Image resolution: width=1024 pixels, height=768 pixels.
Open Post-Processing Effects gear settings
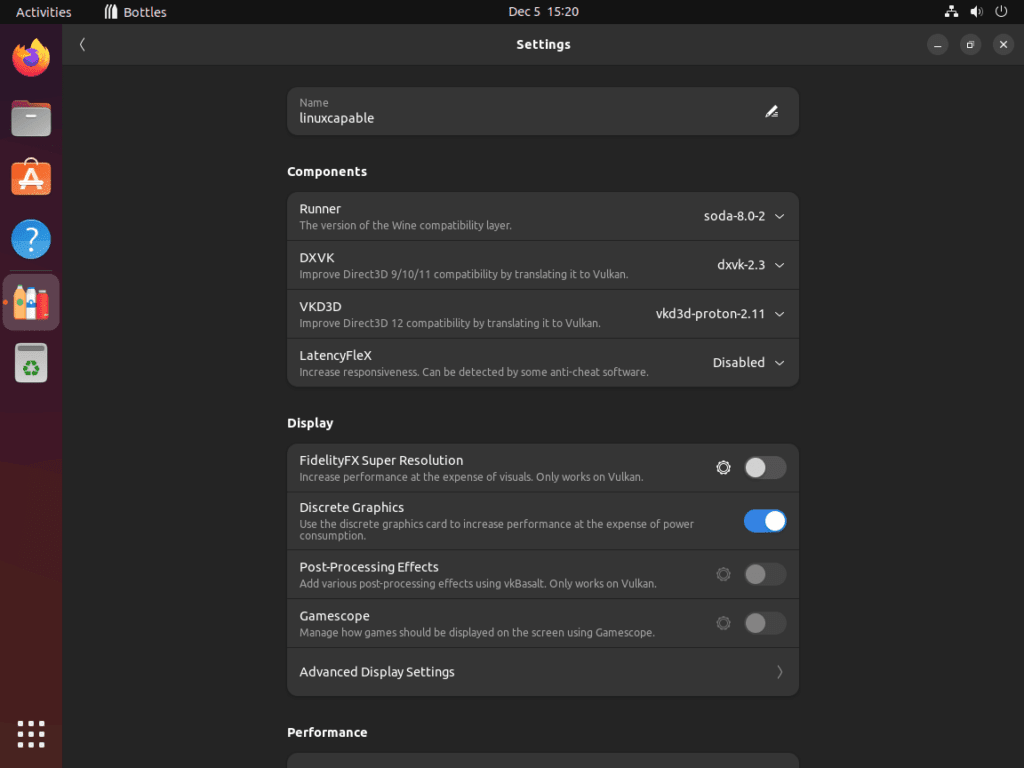click(723, 574)
